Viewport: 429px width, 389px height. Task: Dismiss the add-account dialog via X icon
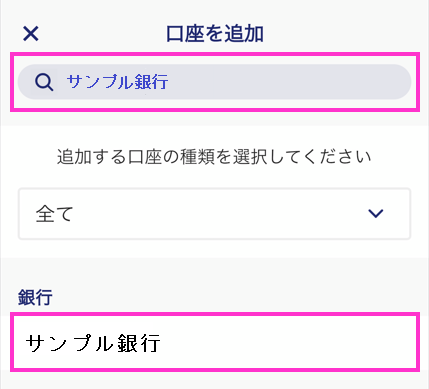tap(31, 34)
